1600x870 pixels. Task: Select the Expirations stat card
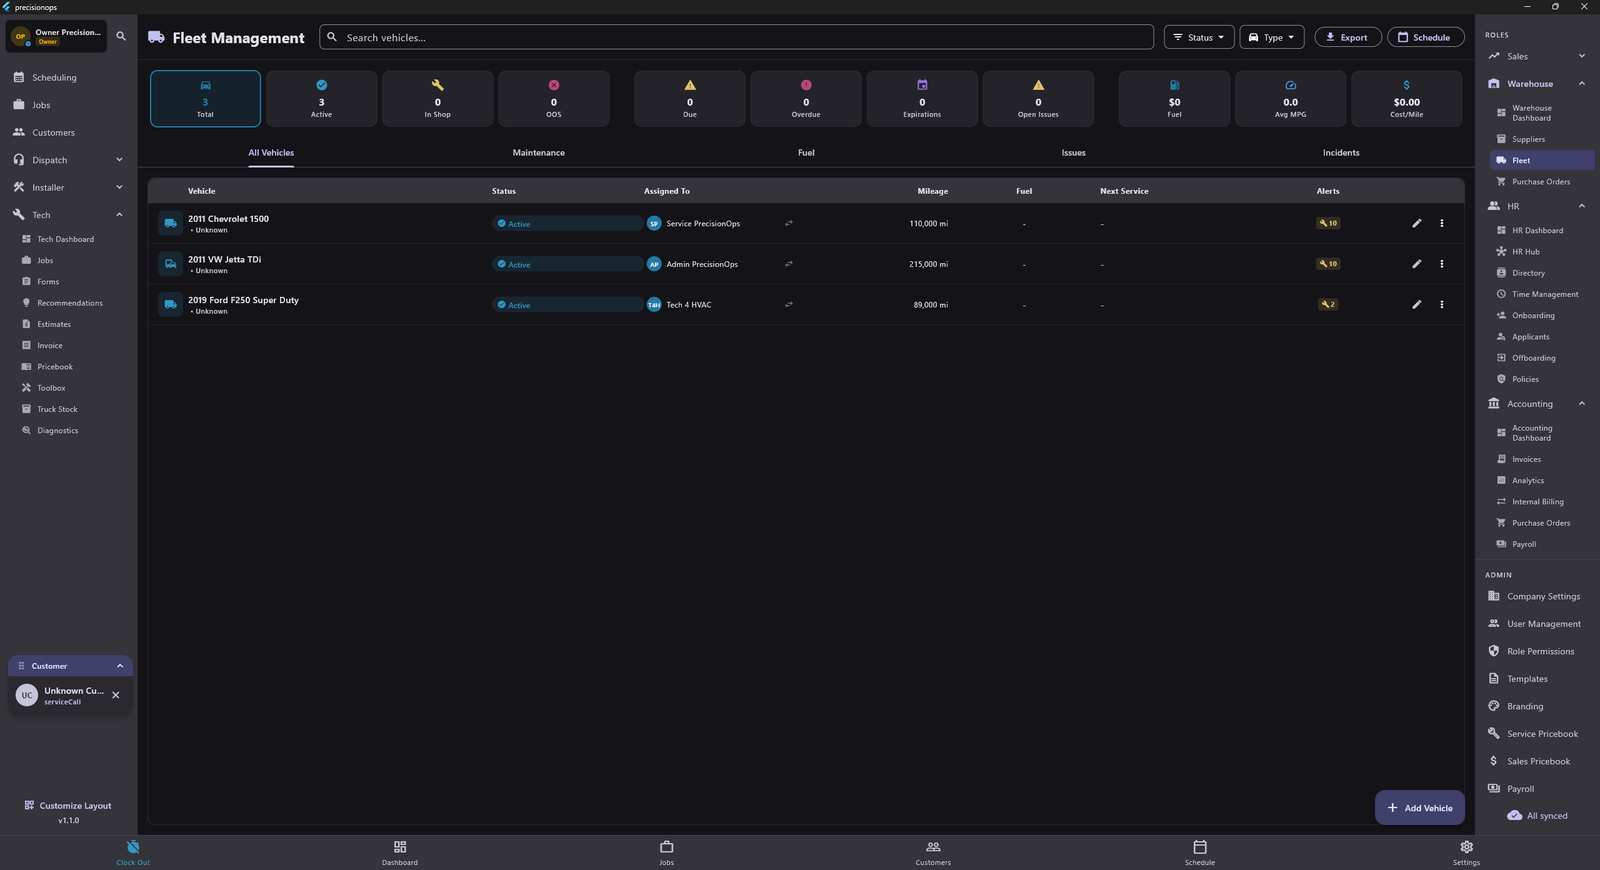tap(922, 98)
